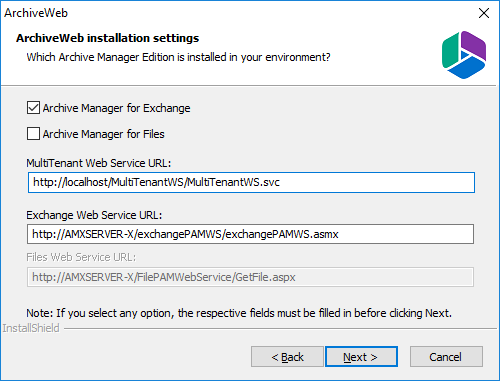The image size is (500, 381).
Task: Click the 'ArchiveWeb installation settings' heading
Action: coord(107,38)
